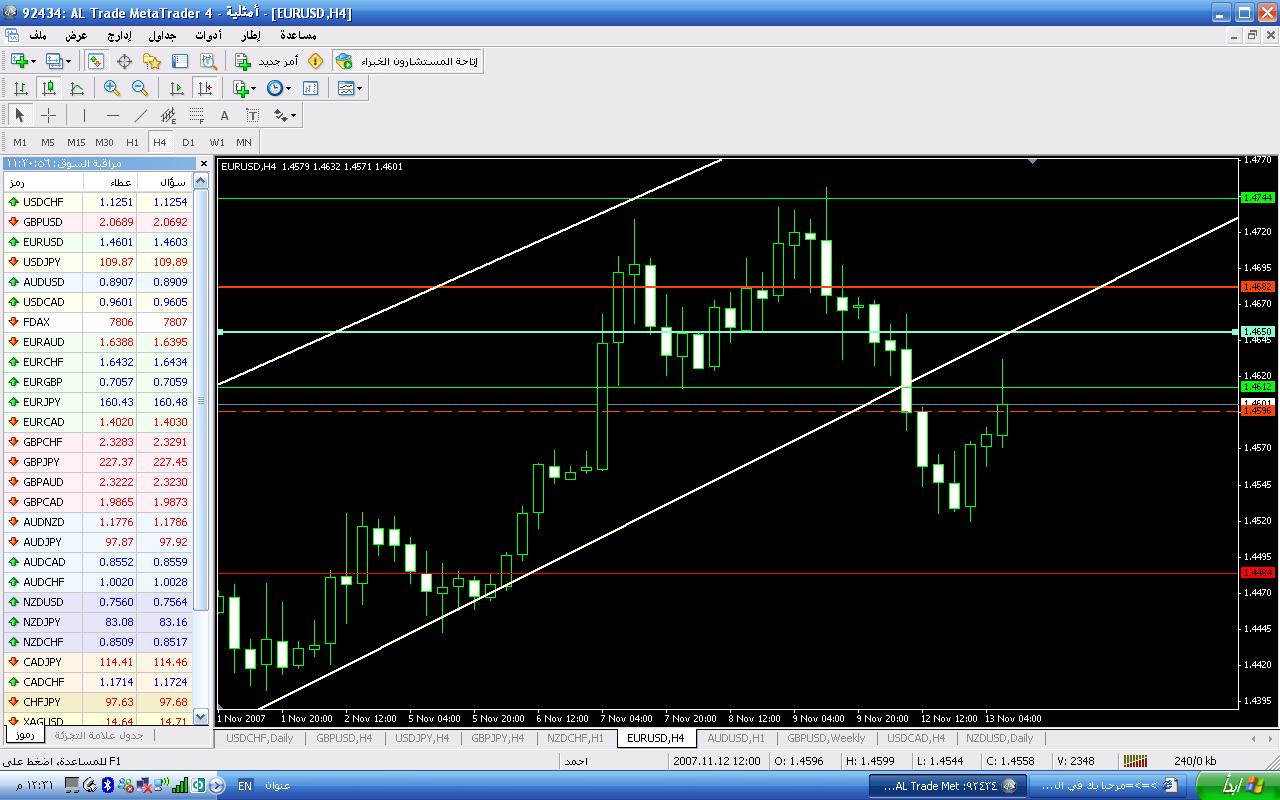Expand the templates dropdown arrow
This screenshot has width=1280, height=800.
[360, 88]
